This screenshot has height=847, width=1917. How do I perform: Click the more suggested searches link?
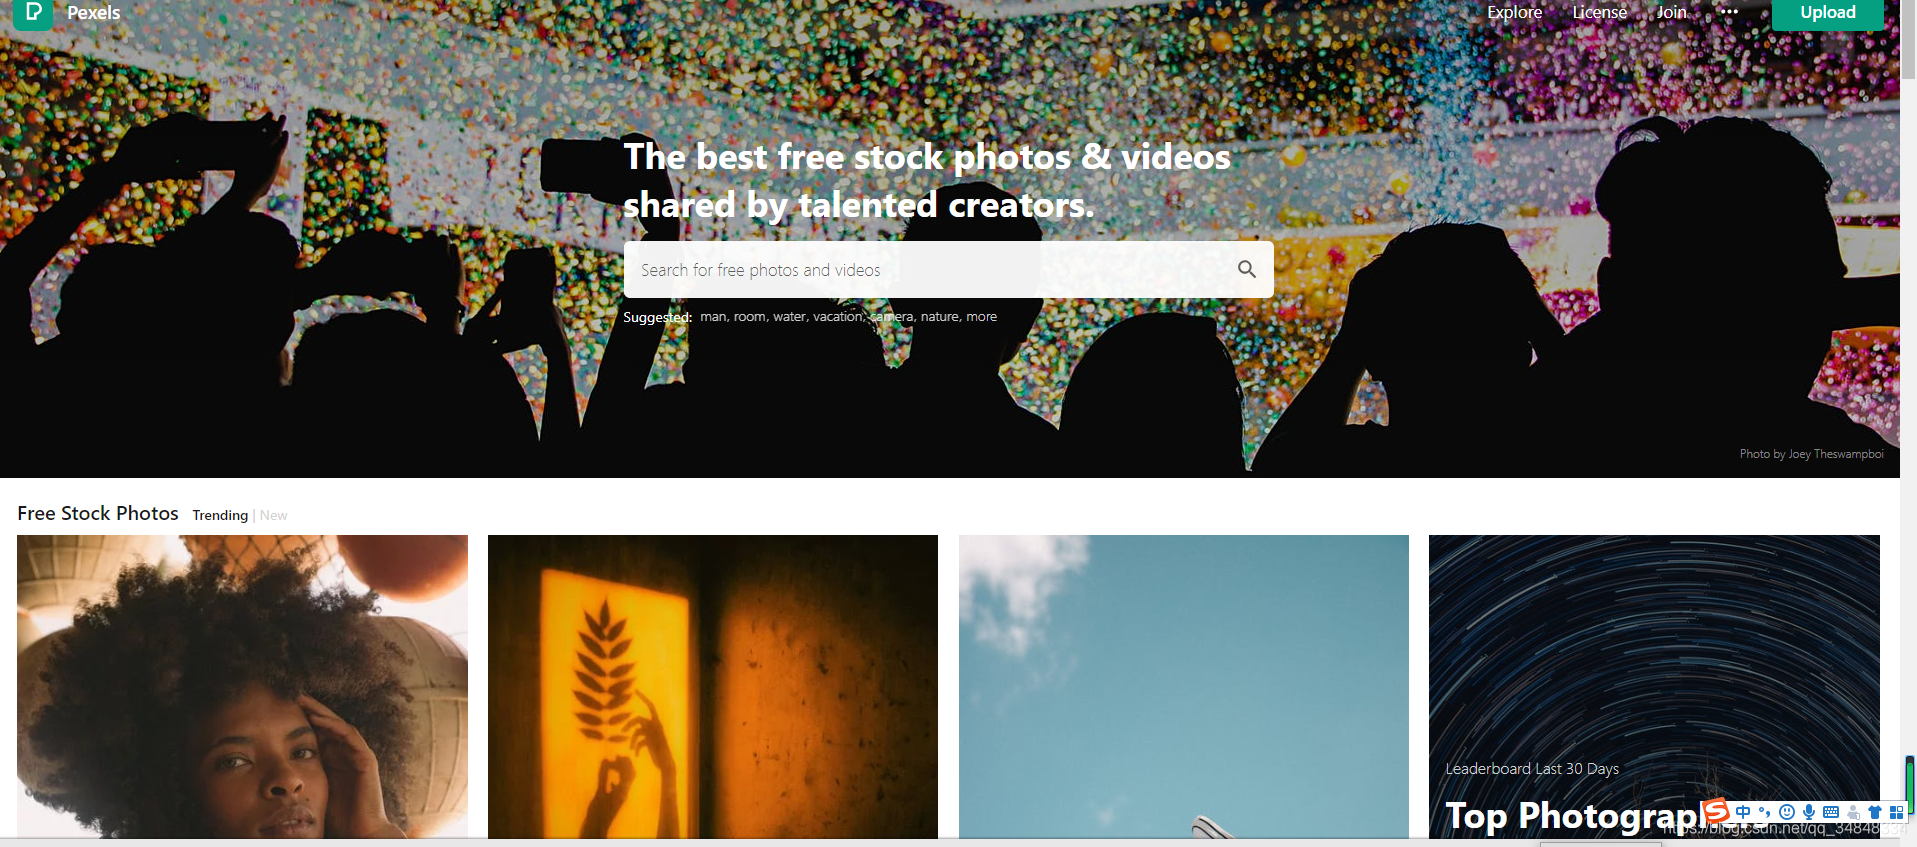point(981,316)
